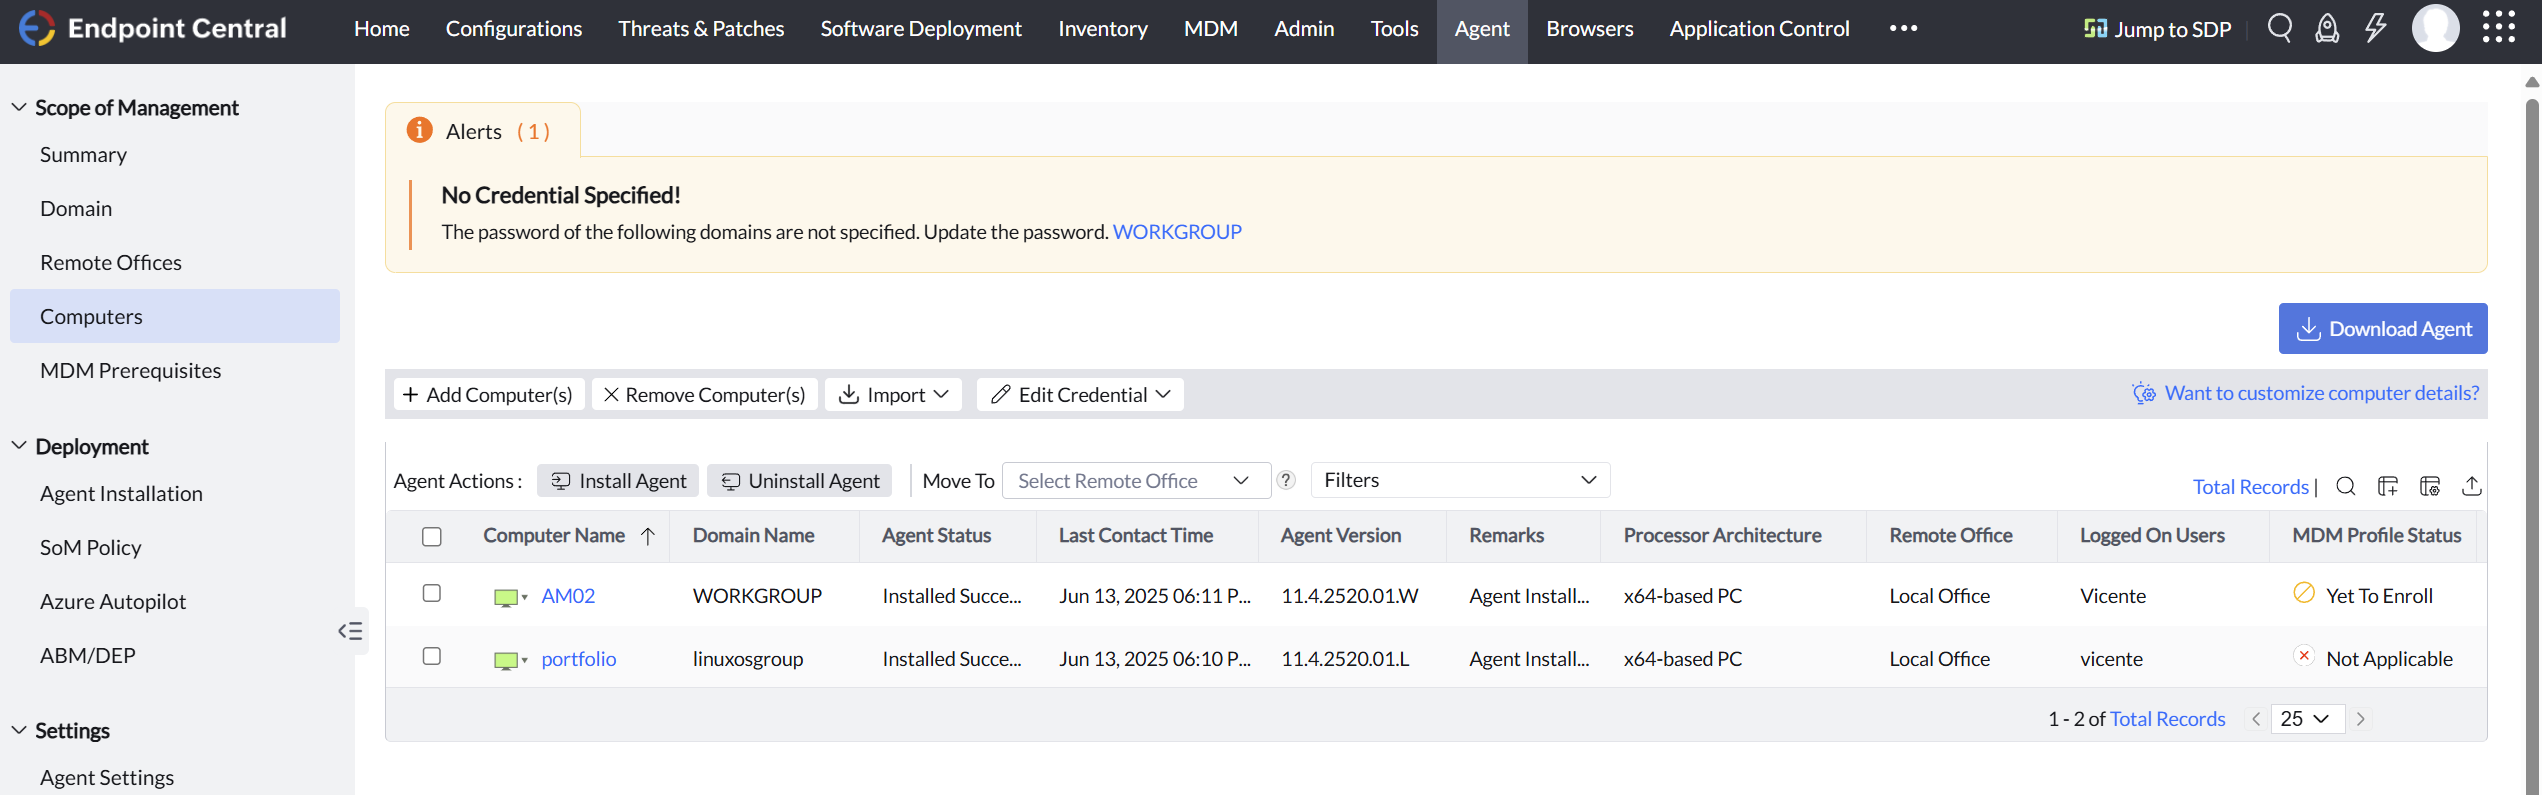Click the Agent Status column header

936,536
